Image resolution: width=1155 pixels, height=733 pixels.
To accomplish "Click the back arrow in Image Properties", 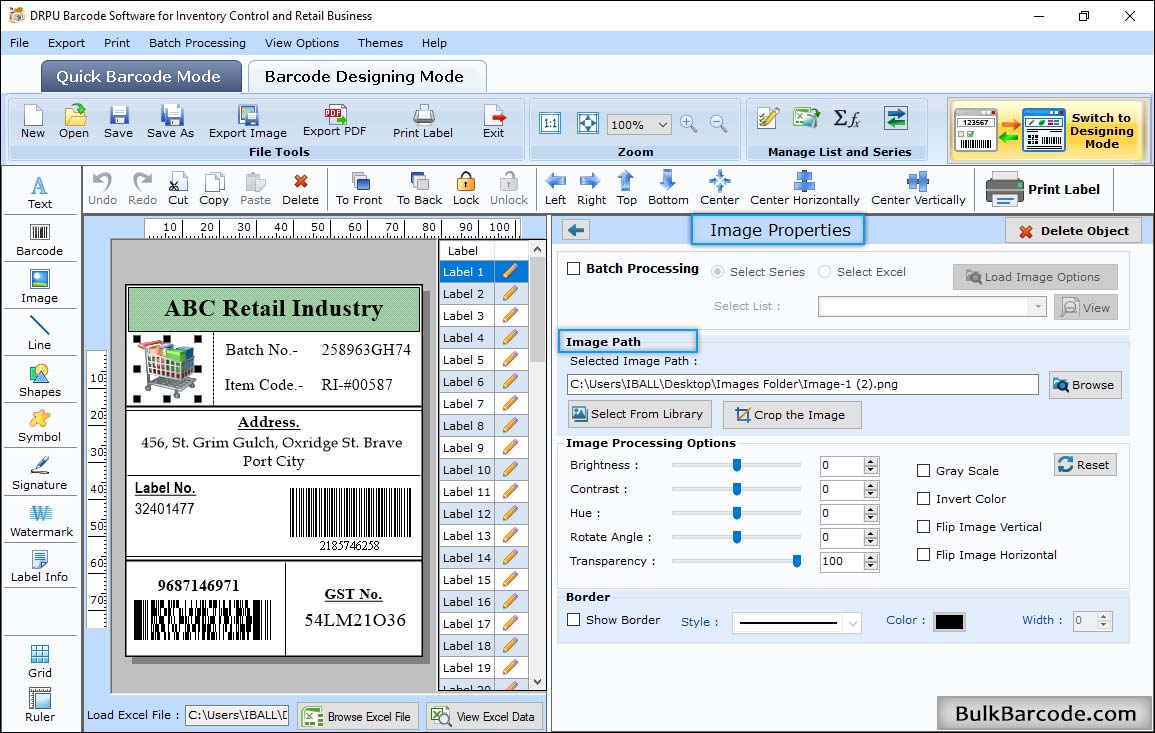I will click(576, 230).
